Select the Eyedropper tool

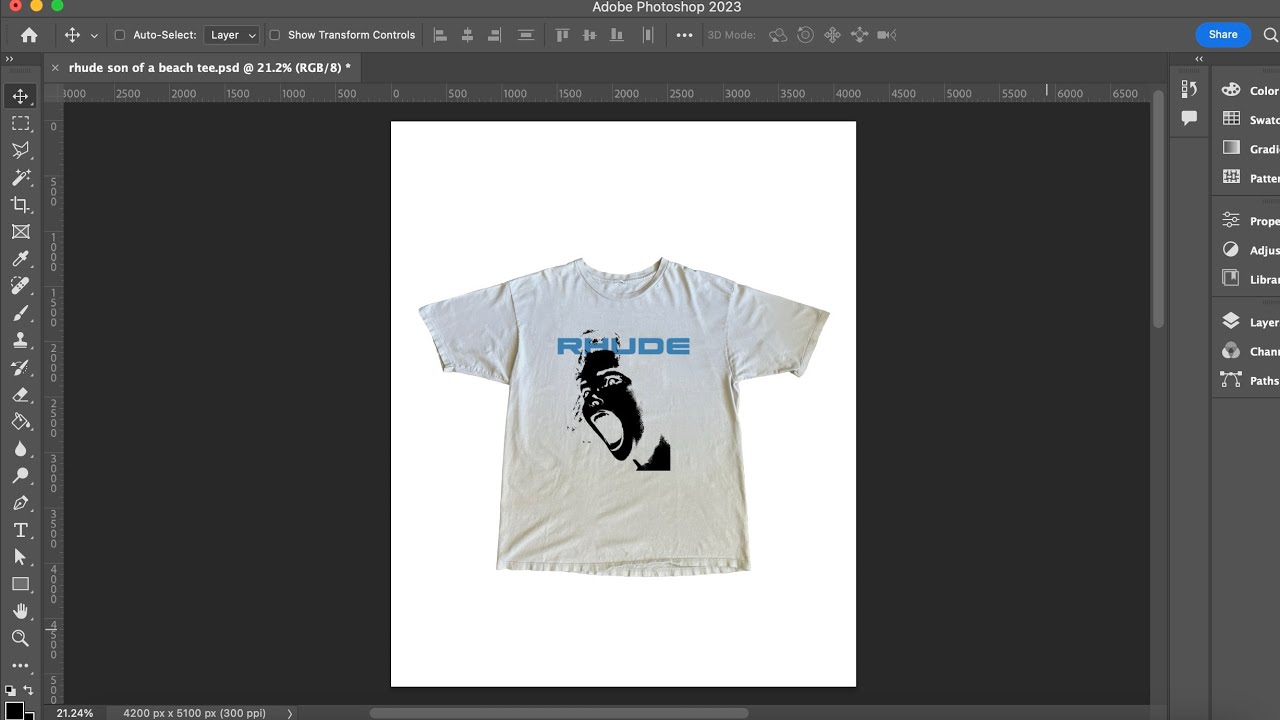coord(20,259)
